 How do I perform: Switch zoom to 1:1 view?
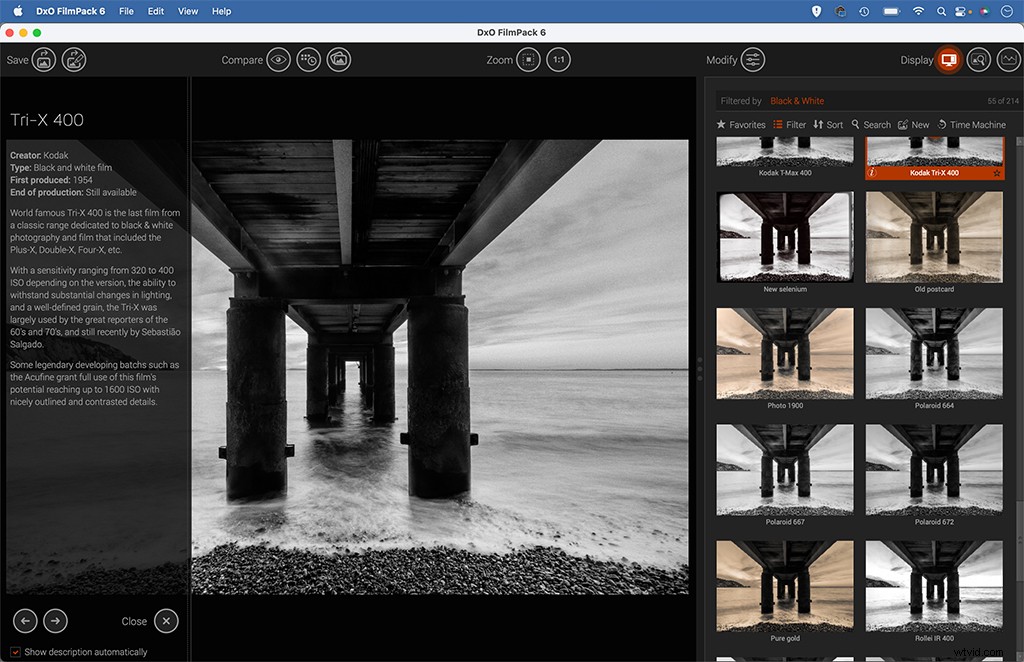coord(558,59)
